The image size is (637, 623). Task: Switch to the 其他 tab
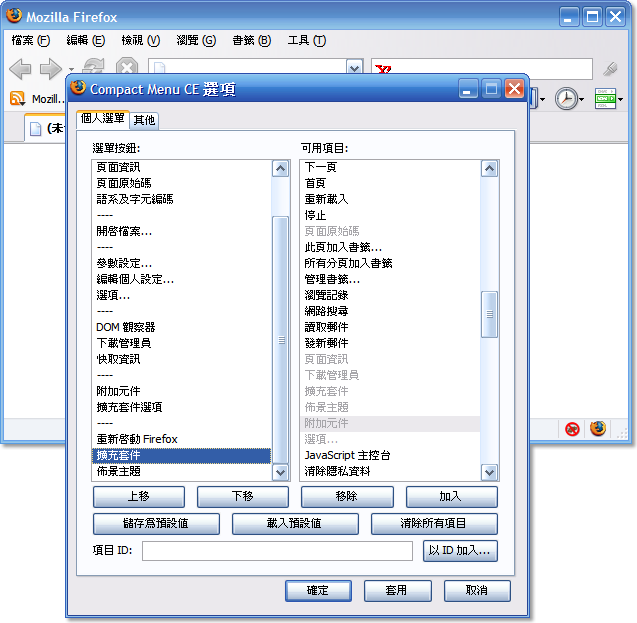click(x=144, y=120)
